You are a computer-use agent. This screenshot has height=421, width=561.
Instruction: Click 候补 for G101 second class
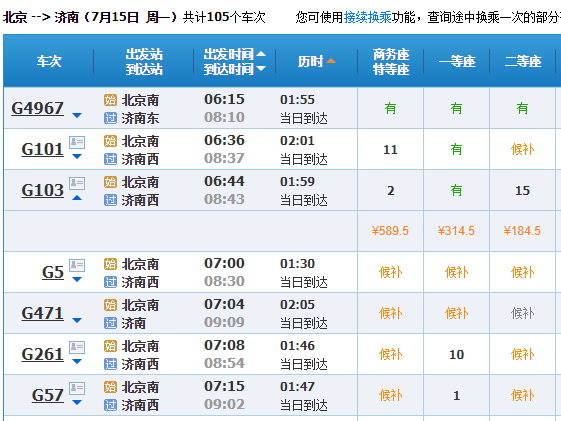pos(522,149)
